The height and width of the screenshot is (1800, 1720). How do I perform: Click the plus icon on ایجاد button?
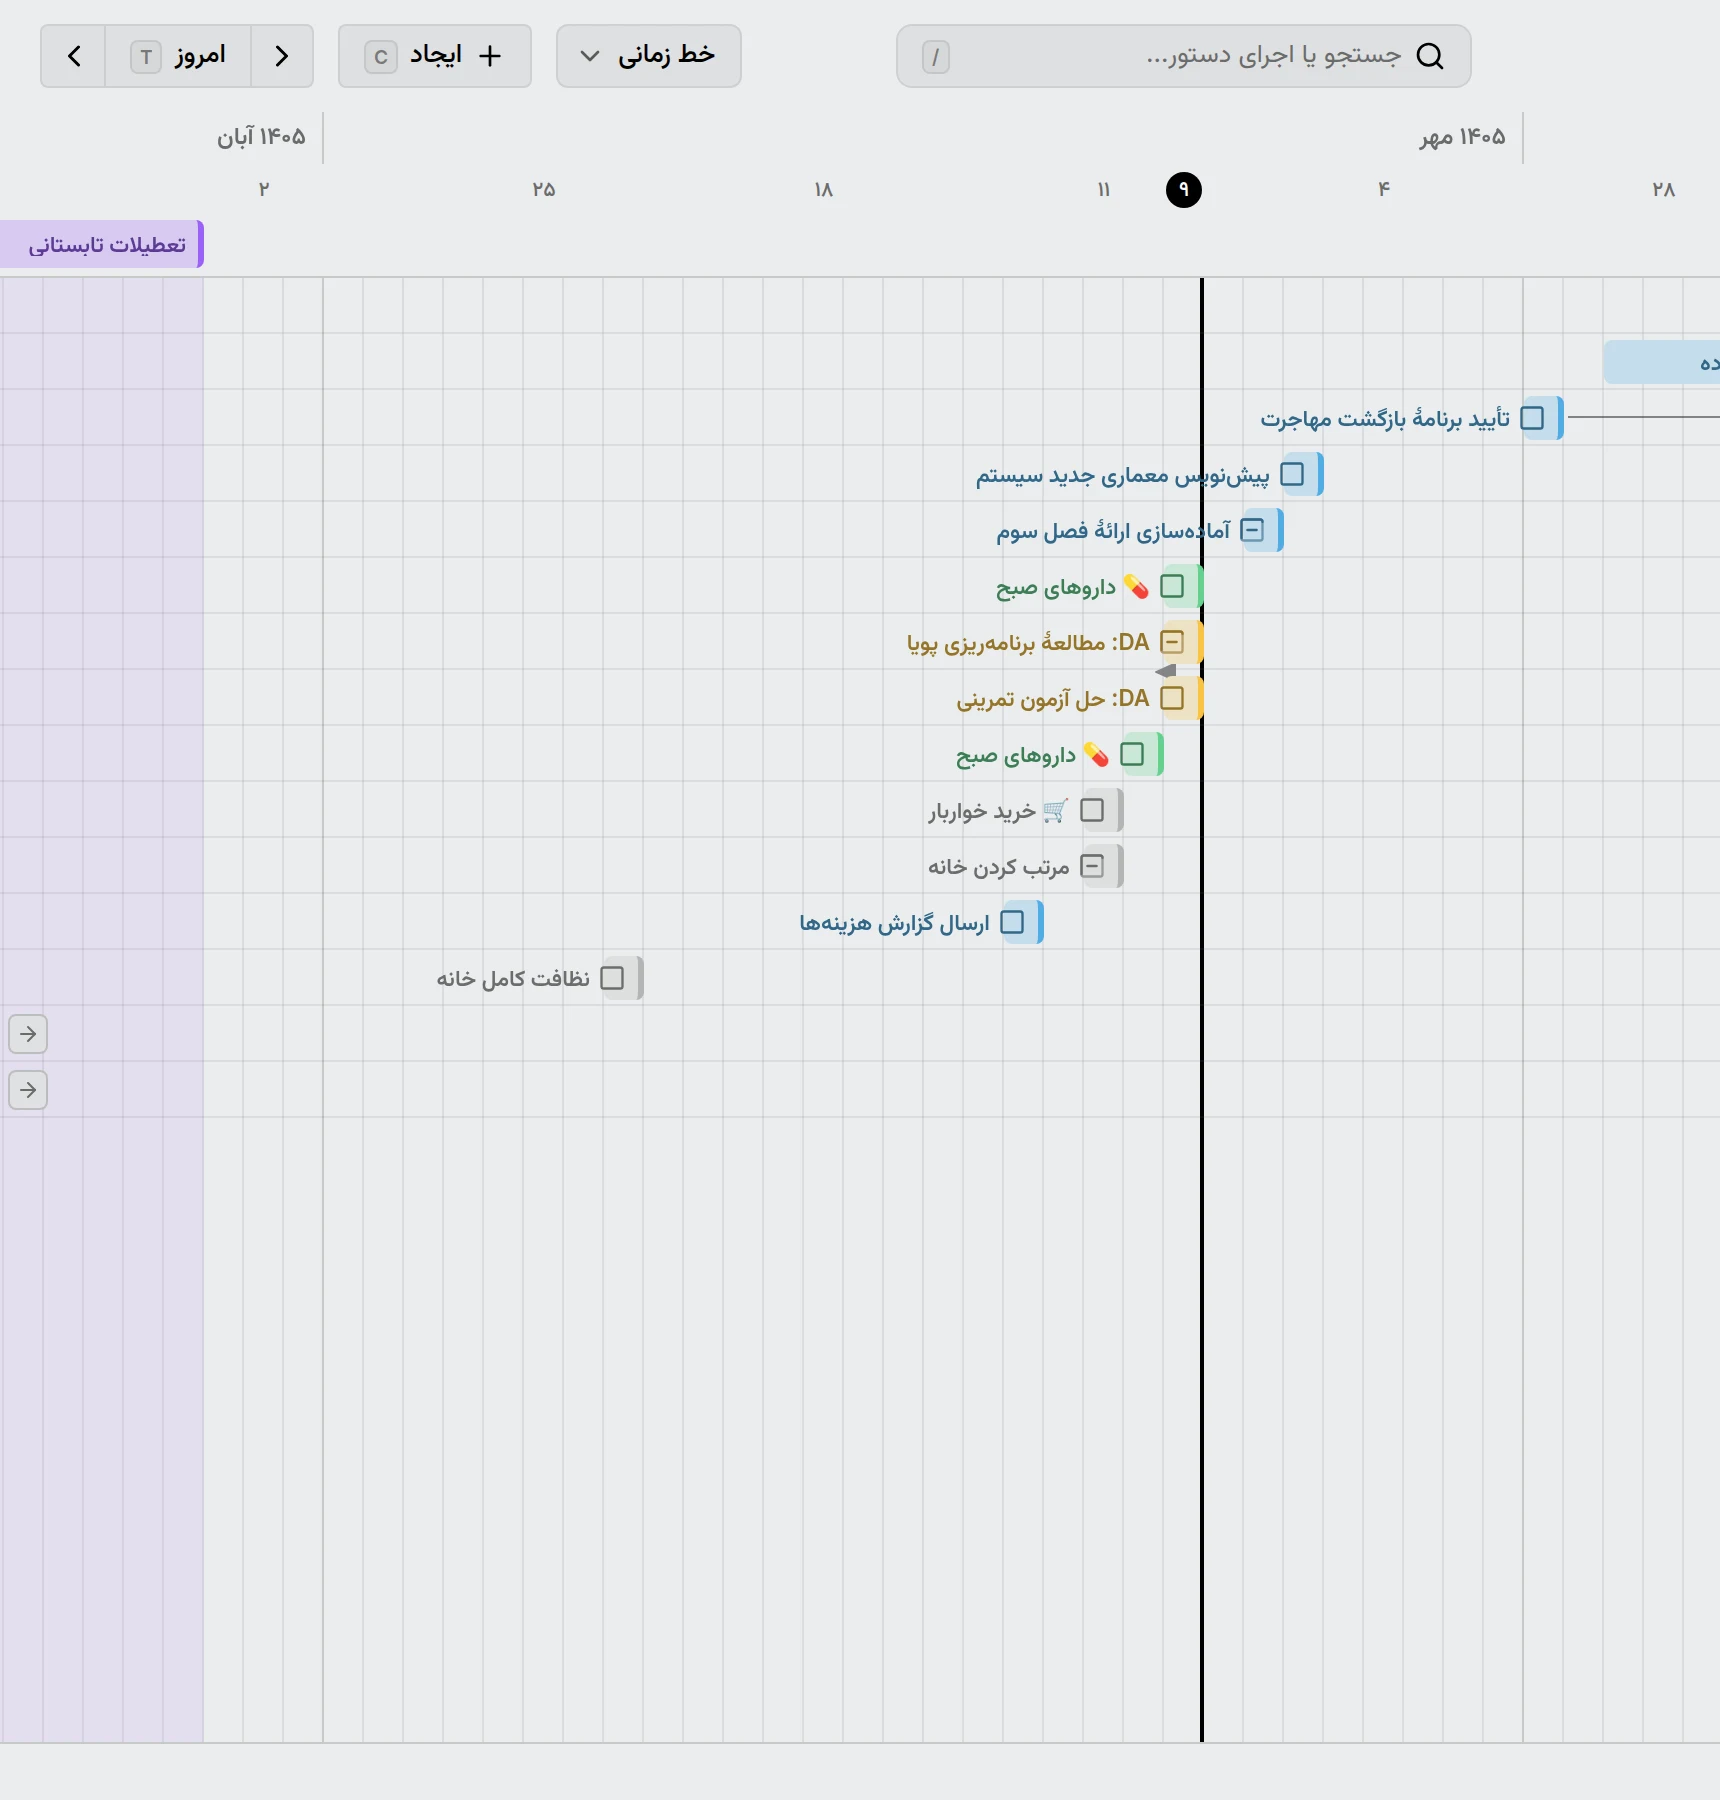point(489,56)
